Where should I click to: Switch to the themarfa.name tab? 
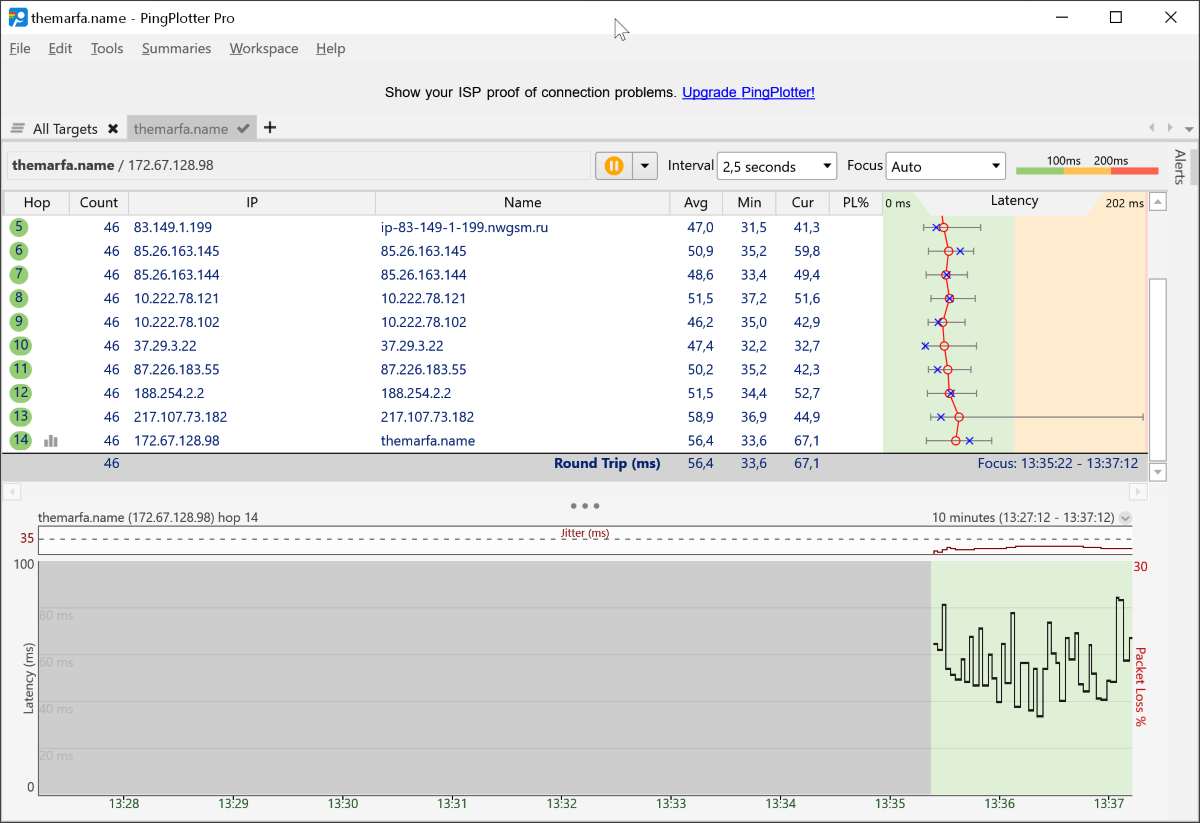191,129
